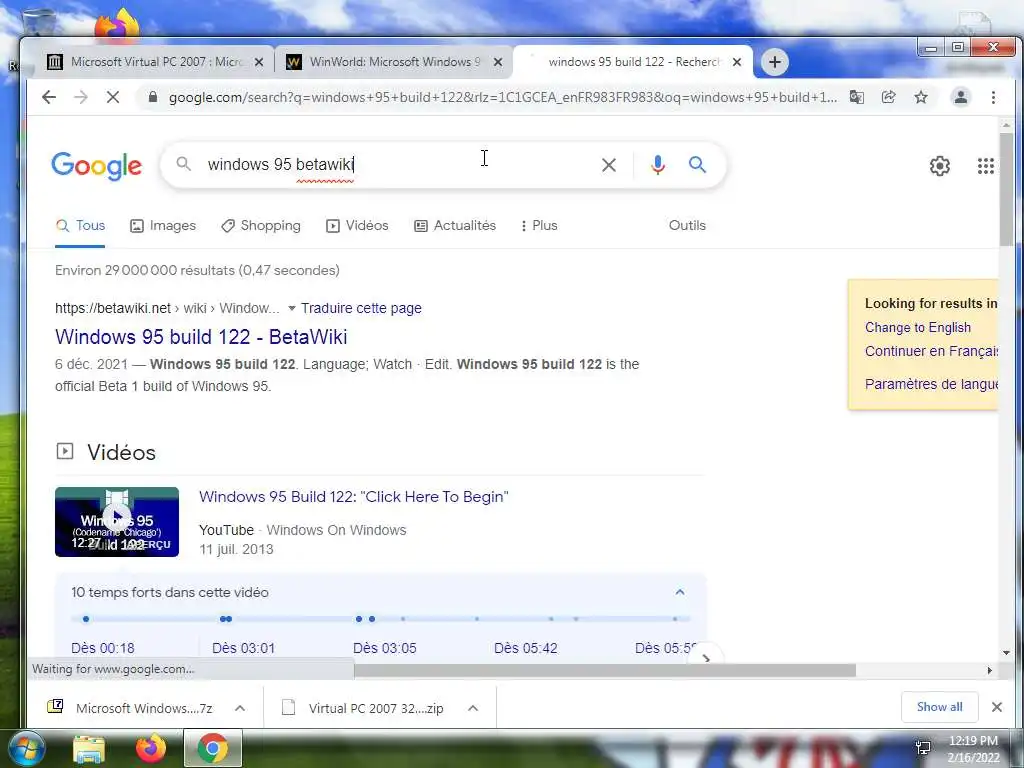Open the Outils search tools

(687, 225)
